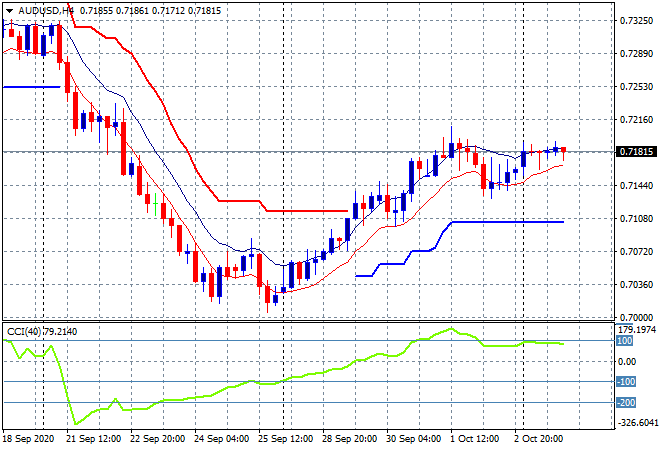
Task: Click the 25 Sep 12:00 time axis label
Action: coord(285,439)
